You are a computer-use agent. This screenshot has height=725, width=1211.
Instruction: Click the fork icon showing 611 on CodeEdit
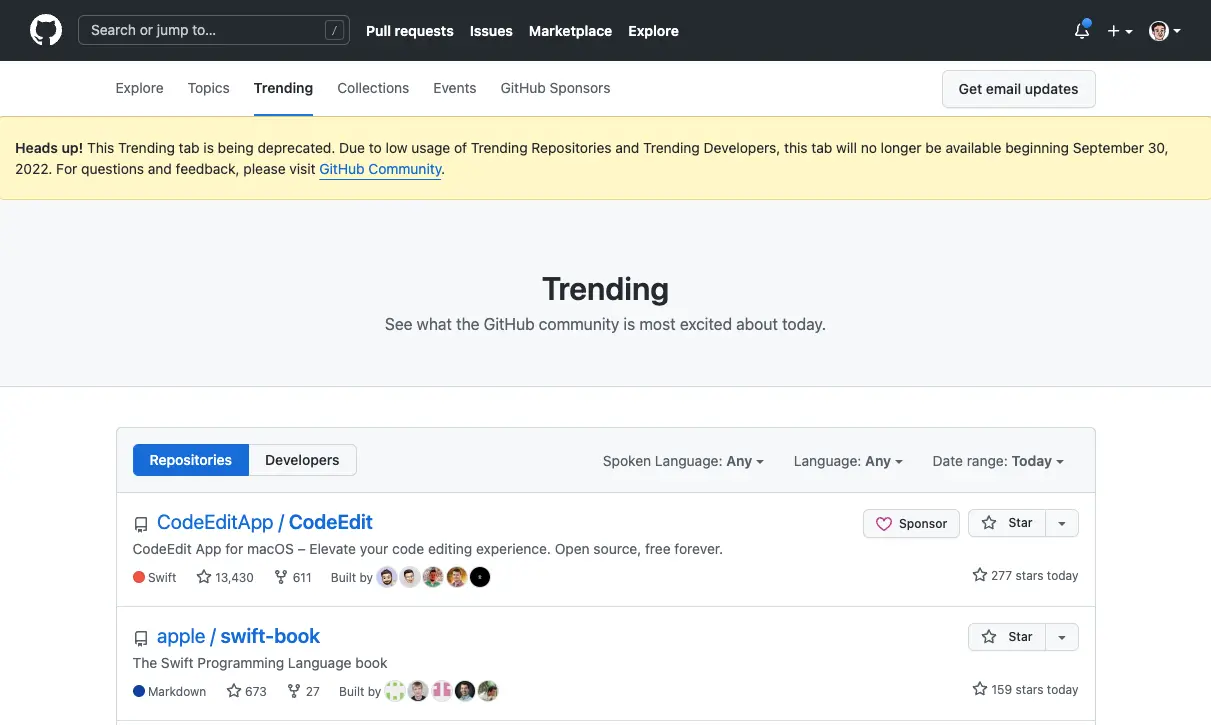point(283,577)
